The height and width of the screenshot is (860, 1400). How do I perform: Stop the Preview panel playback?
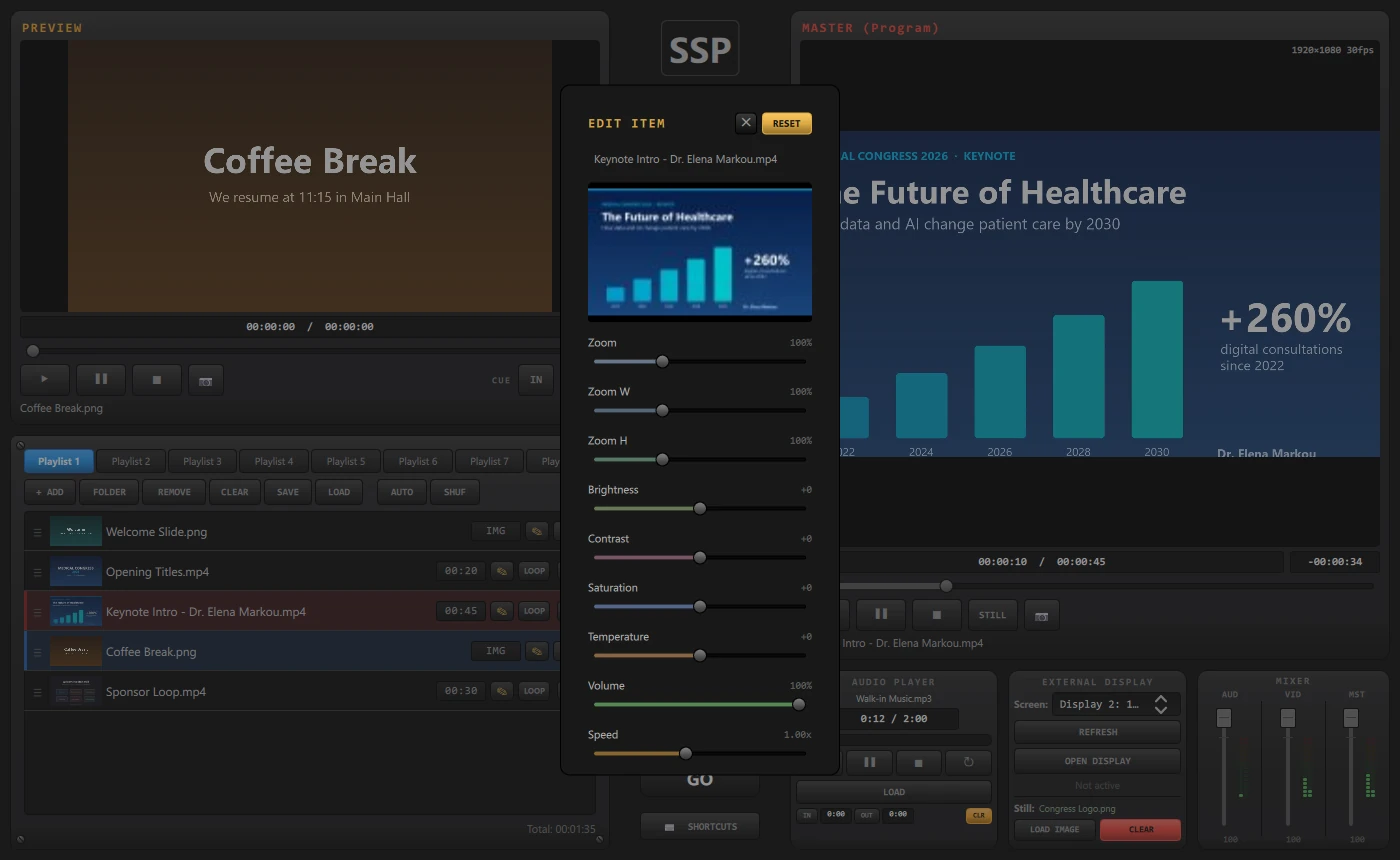tap(157, 380)
